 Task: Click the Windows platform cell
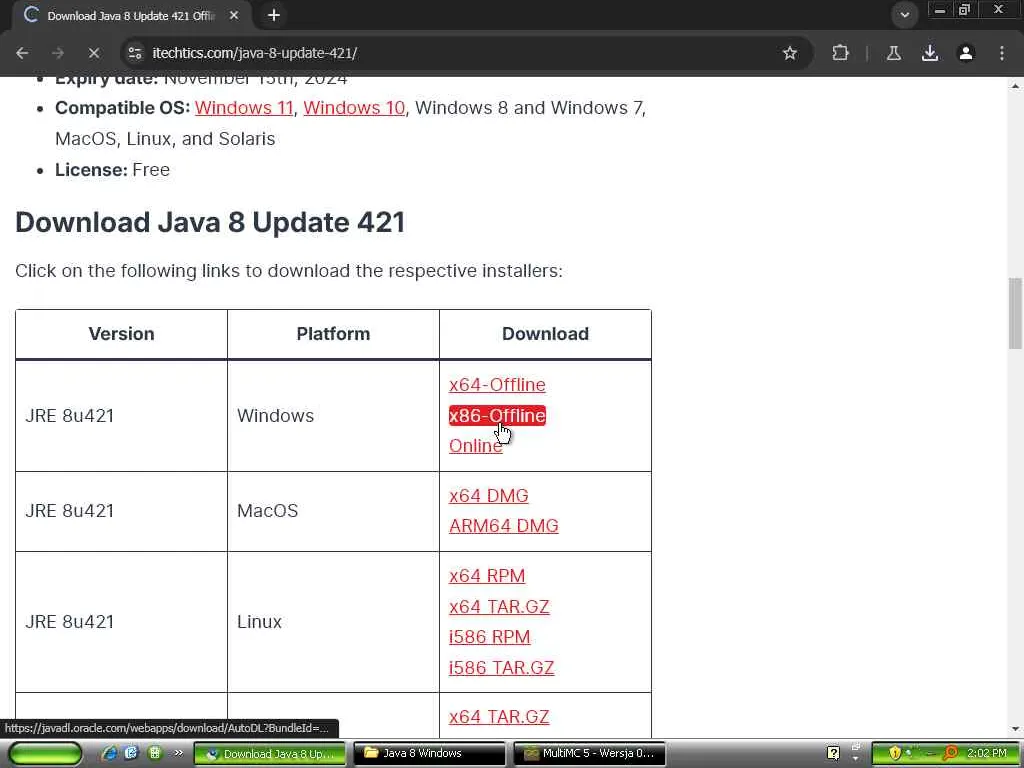coord(333,415)
